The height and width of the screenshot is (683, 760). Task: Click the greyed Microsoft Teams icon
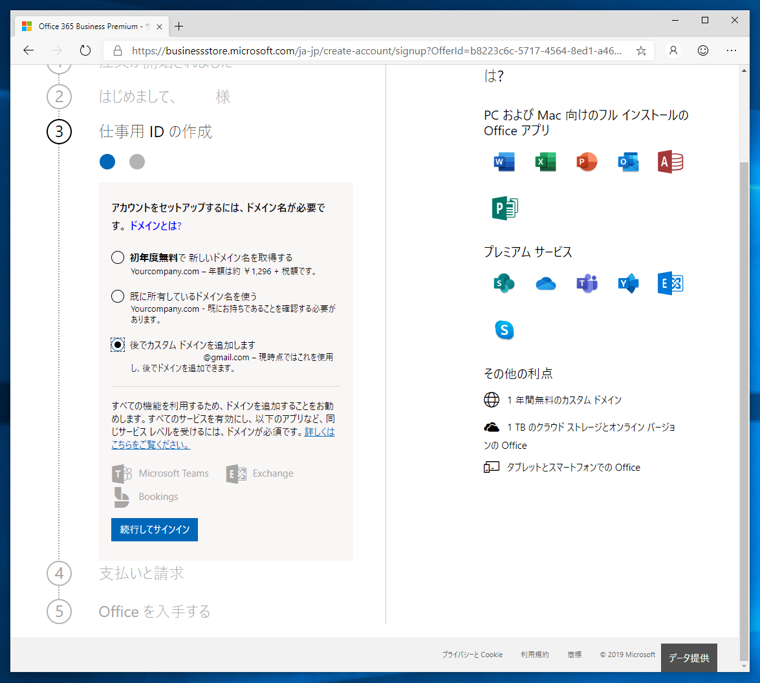[x=122, y=474]
